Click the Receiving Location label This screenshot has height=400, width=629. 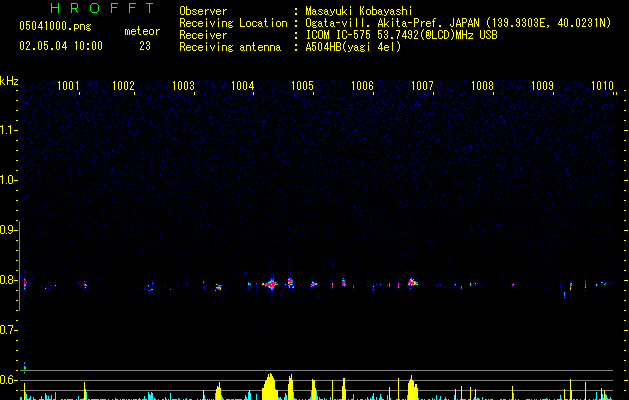(233, 23)
